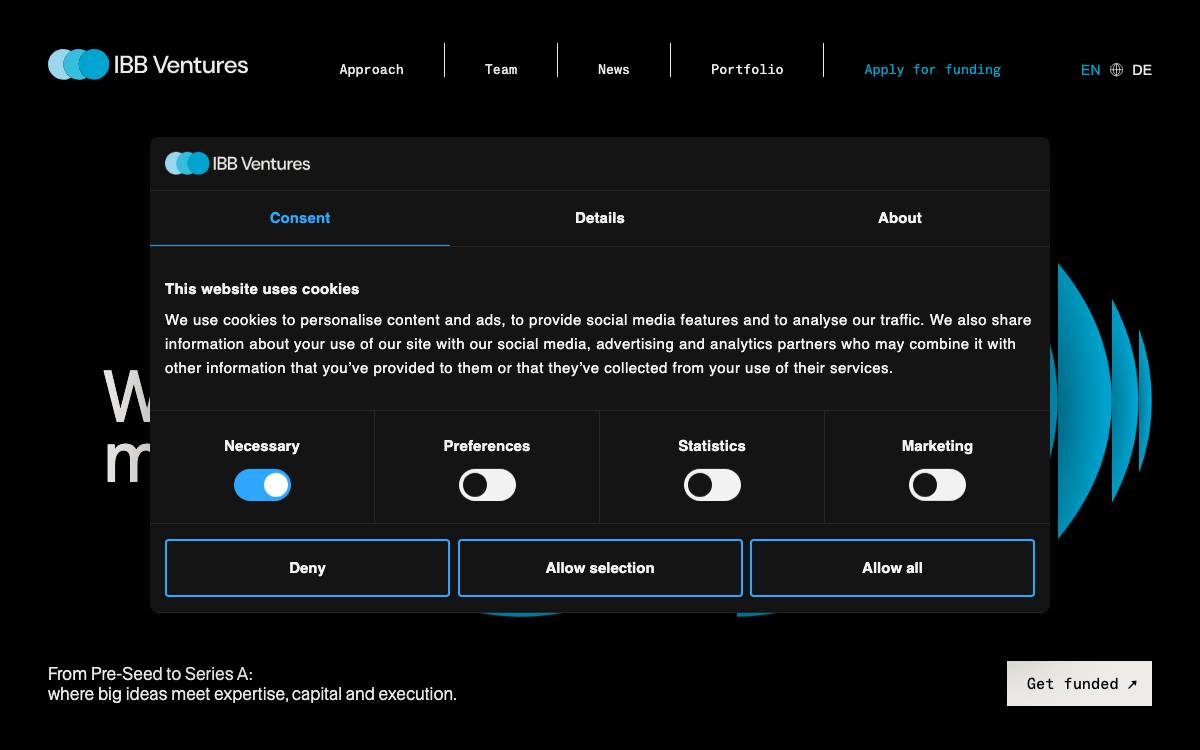Click the Get funded button

coord(1079,684)
